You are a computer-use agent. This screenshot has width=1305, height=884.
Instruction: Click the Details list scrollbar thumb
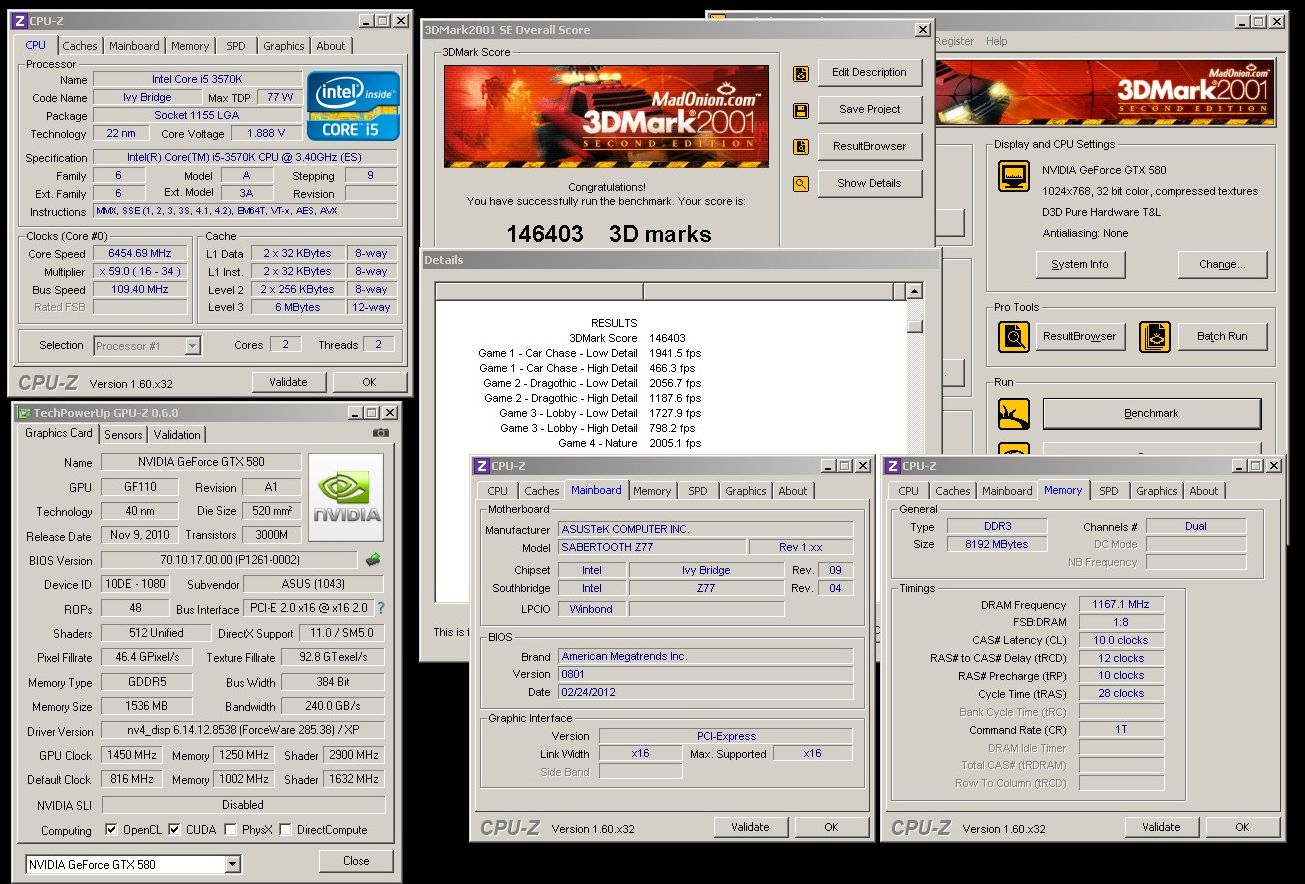[914, 326]
